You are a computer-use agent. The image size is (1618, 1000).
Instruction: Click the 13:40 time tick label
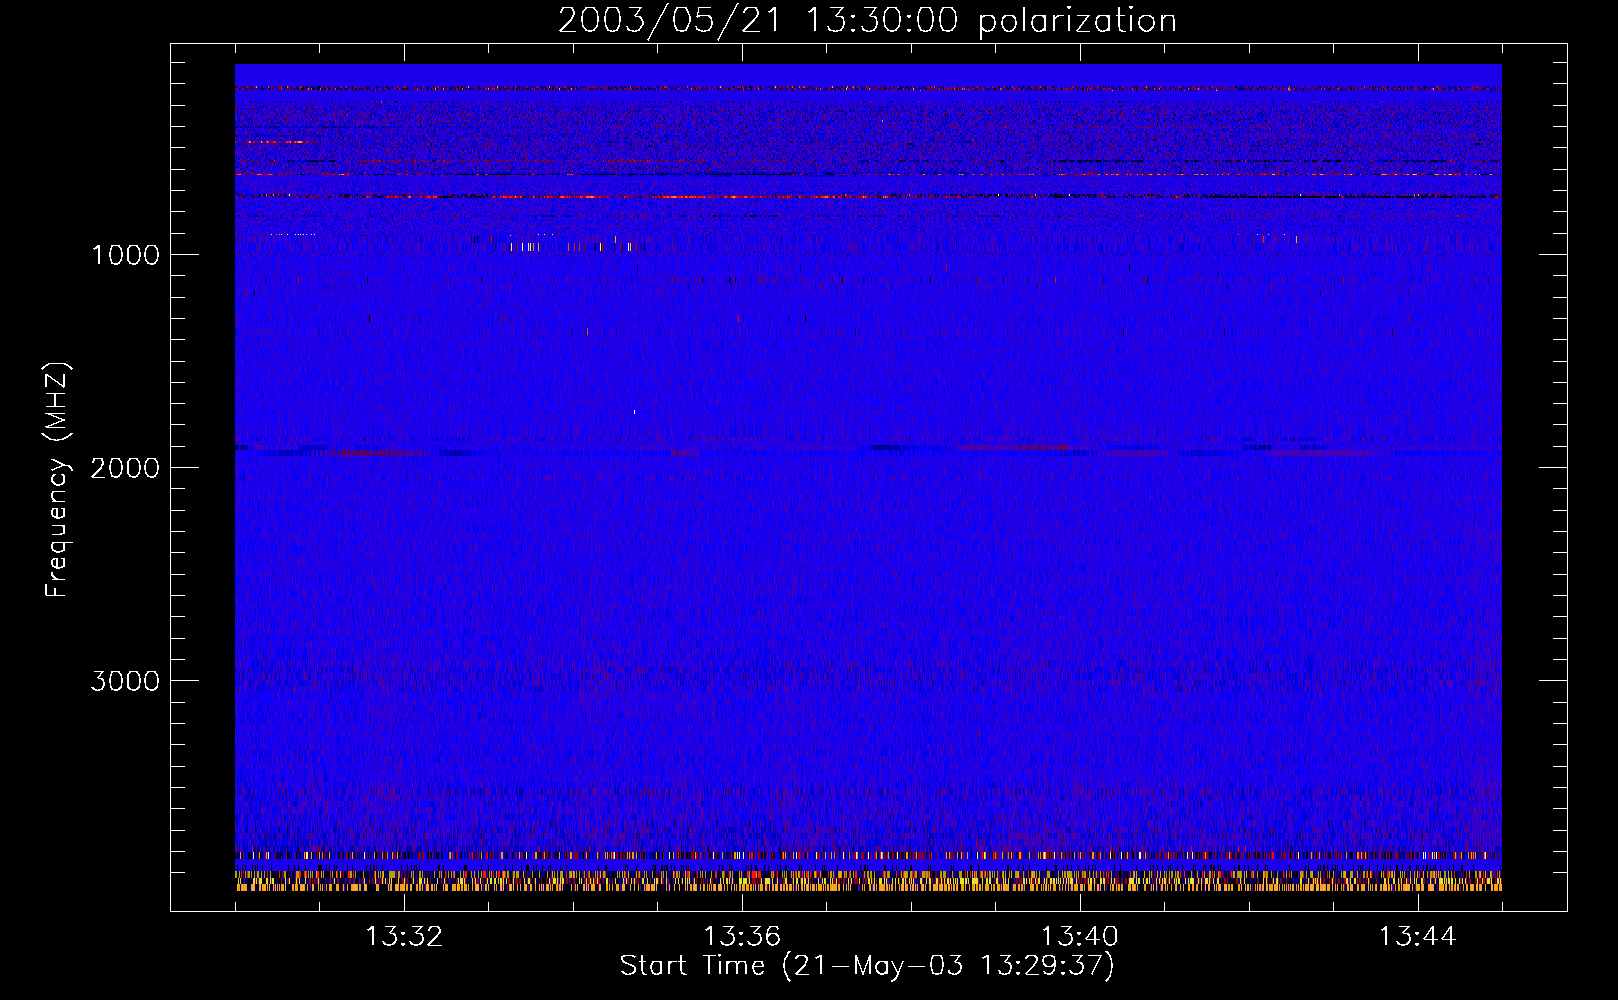coord(1080,937)
